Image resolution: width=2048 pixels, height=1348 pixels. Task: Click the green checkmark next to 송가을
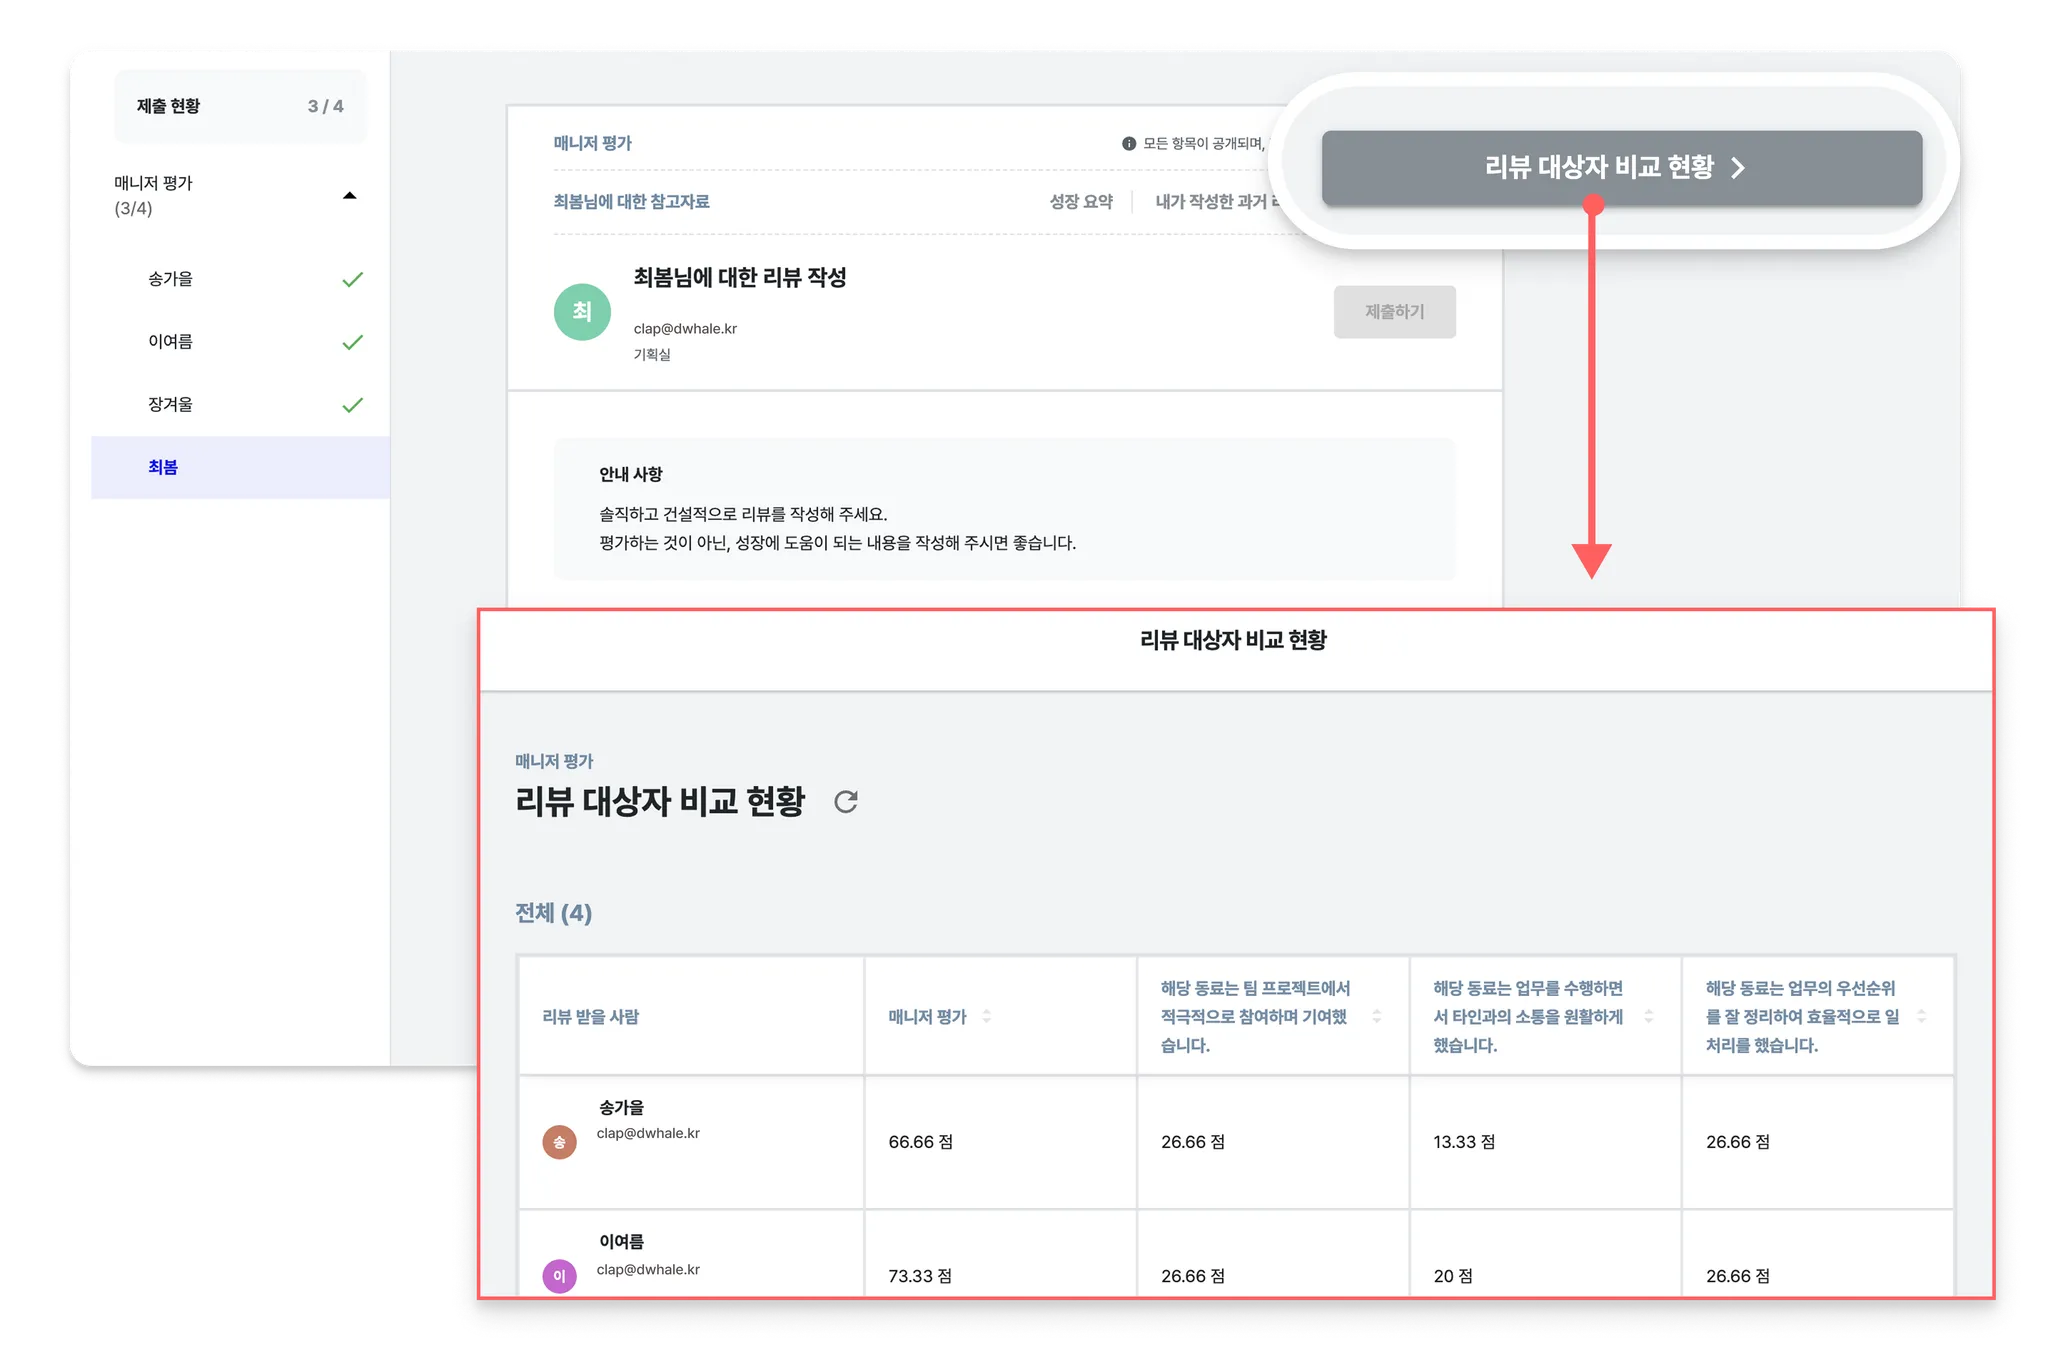pyautogui.click(x=352, y=280)
